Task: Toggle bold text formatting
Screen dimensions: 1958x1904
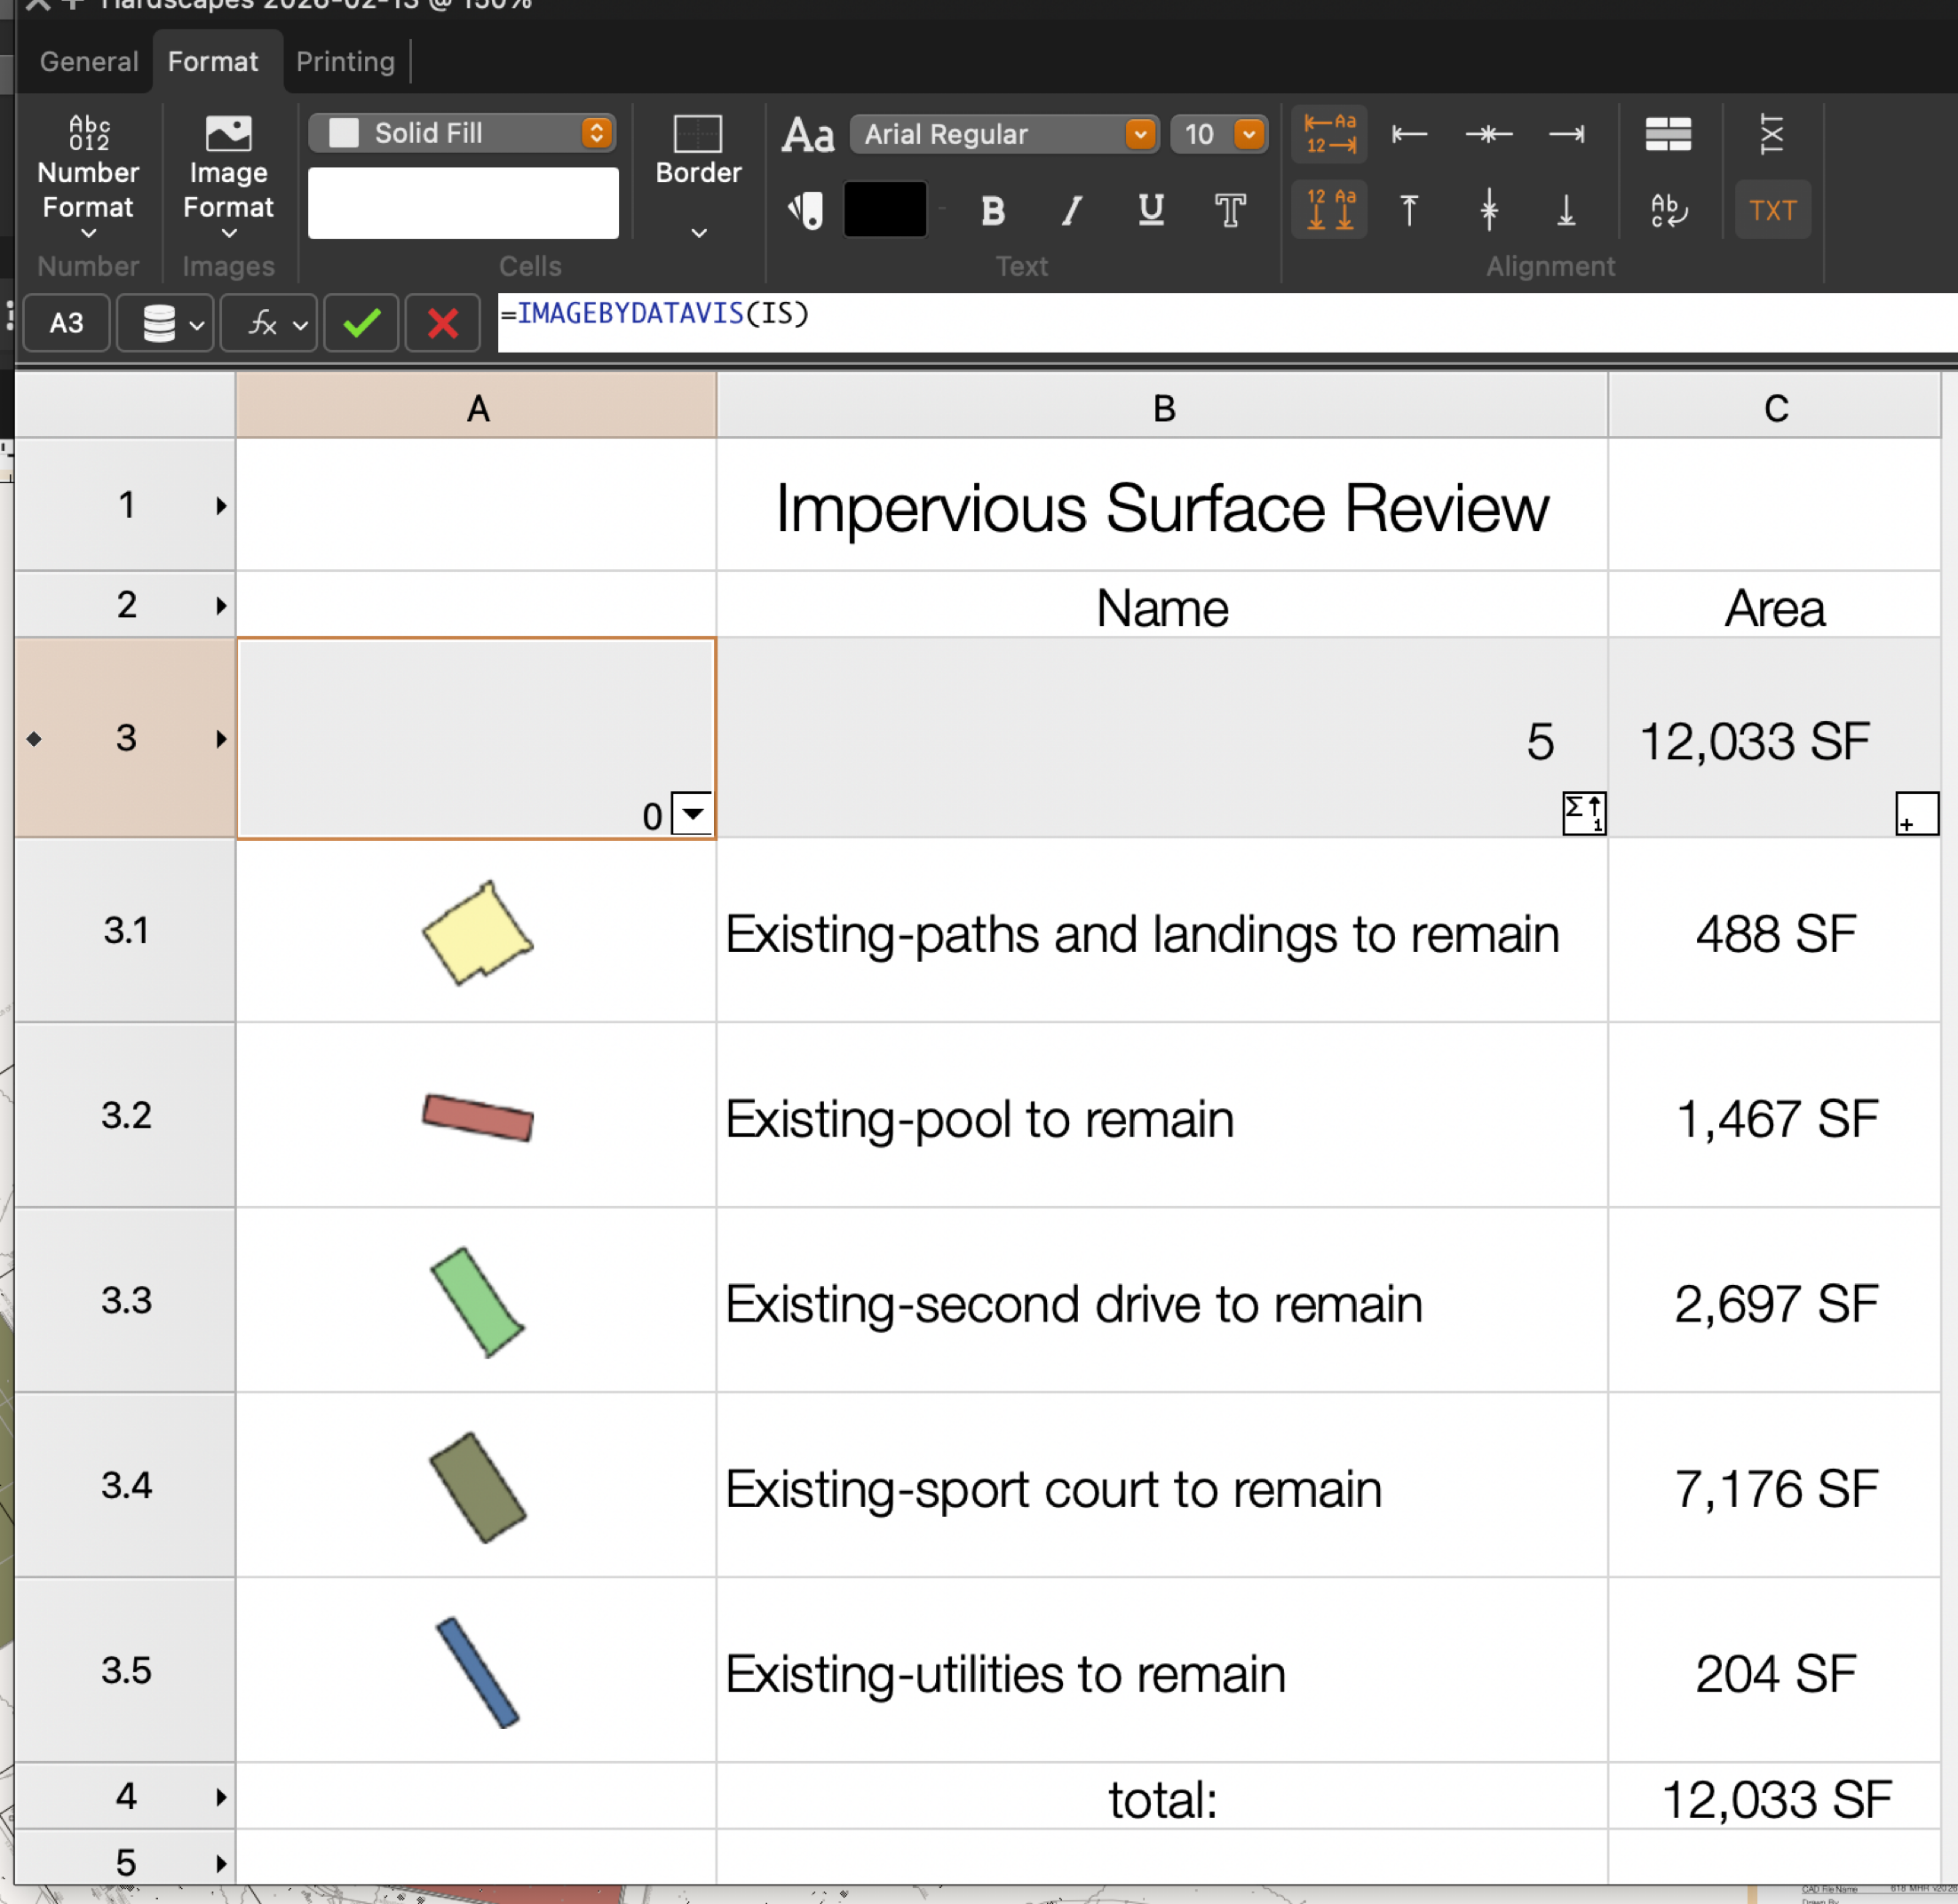Action: click(x=992, y=210)
